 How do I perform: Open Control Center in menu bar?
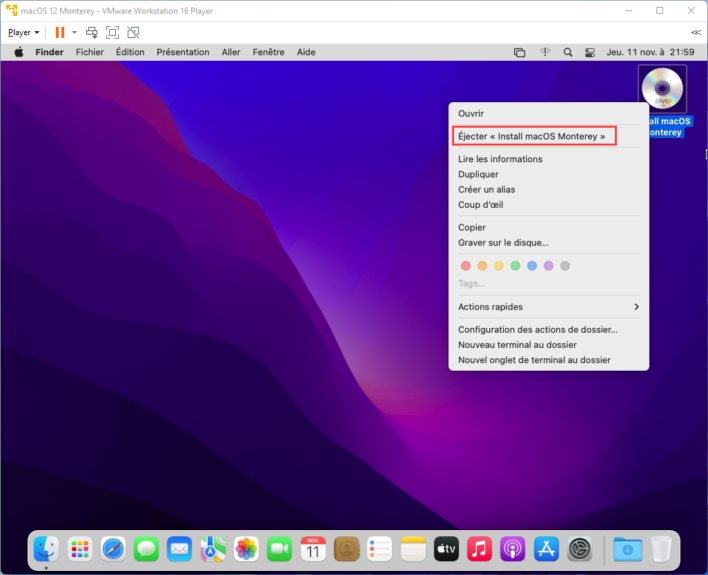(x=590, y=52)
